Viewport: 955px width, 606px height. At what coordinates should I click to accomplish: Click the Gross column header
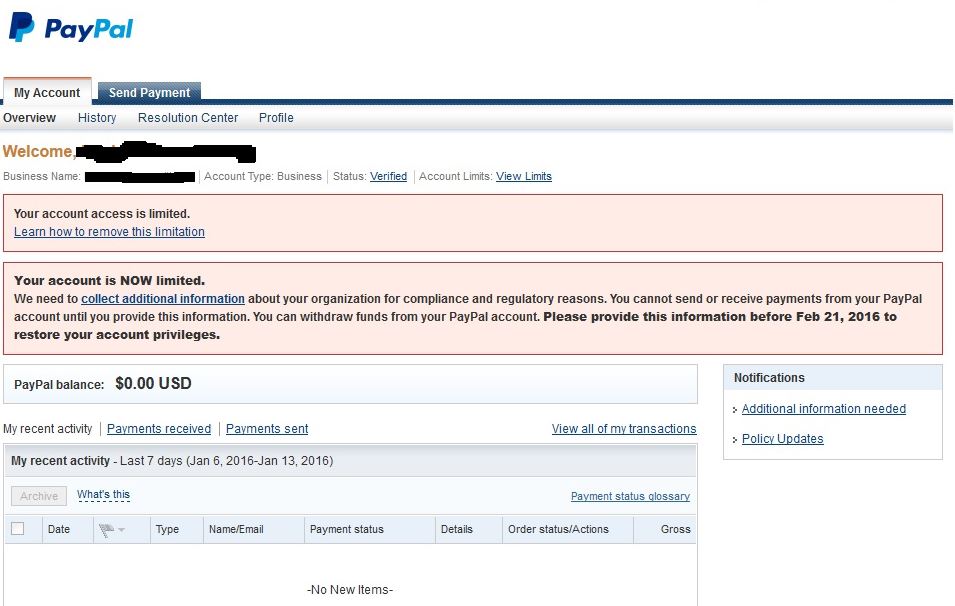(x=675, y=529)
